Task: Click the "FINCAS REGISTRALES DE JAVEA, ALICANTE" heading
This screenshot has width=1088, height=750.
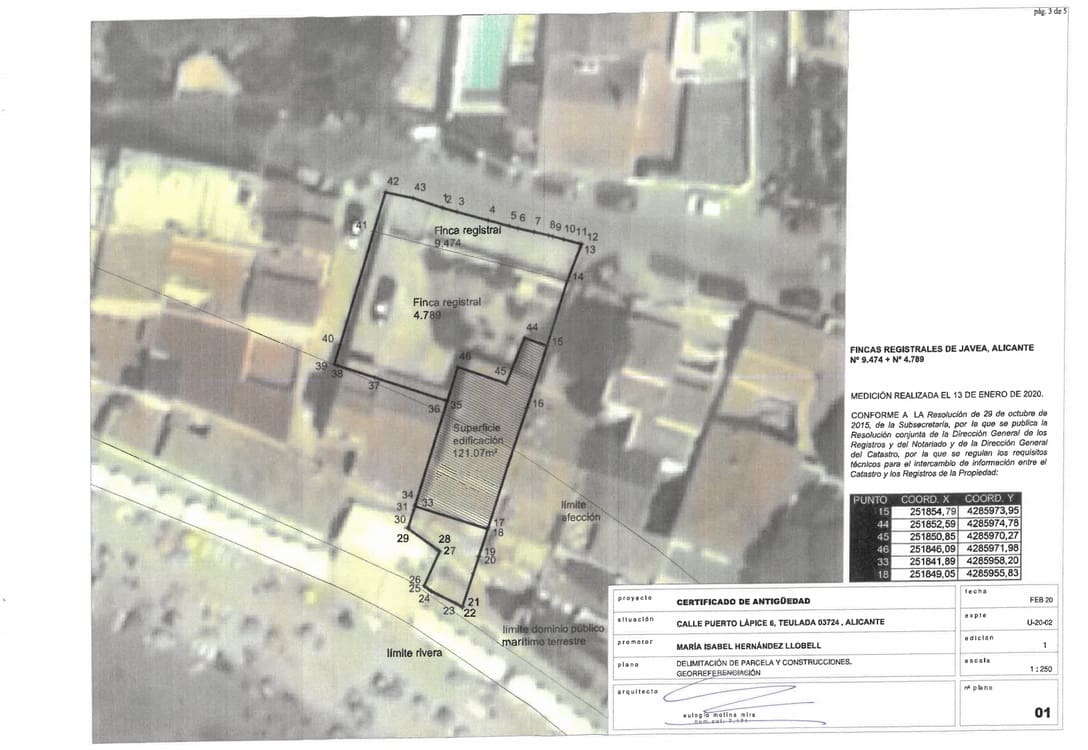Action: coord(941,347)
